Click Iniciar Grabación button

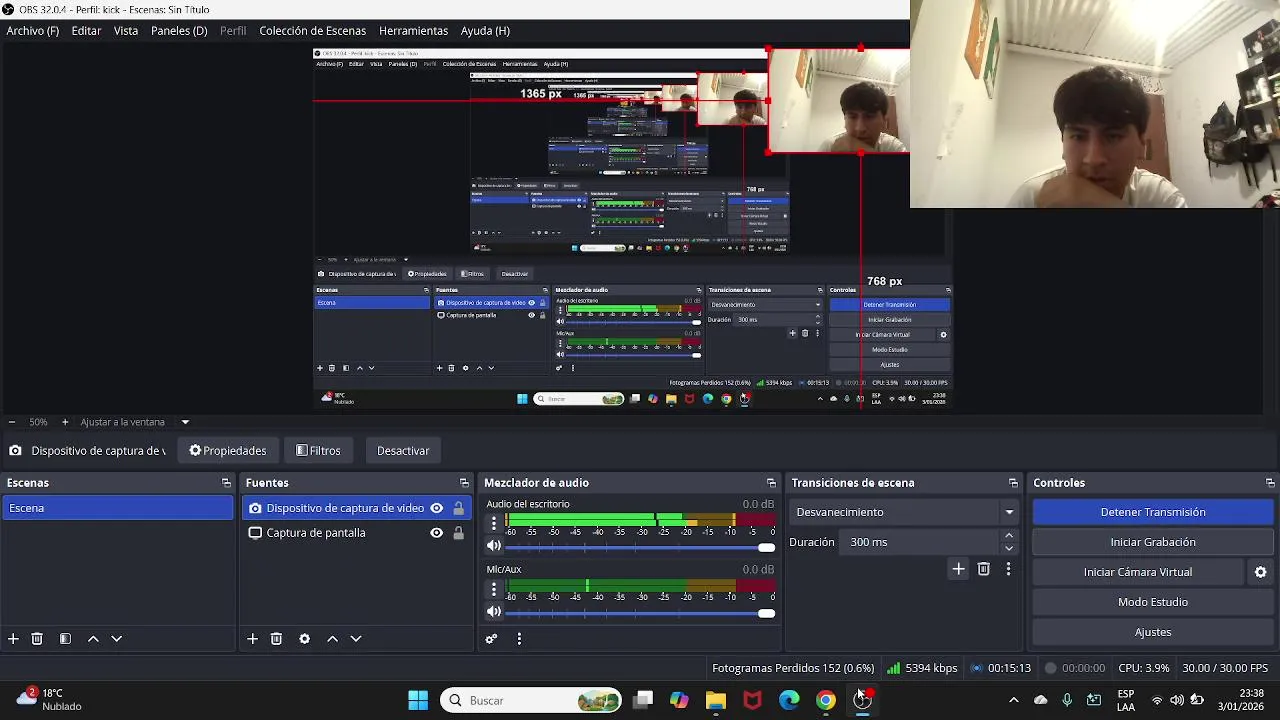coord(1153,542)
